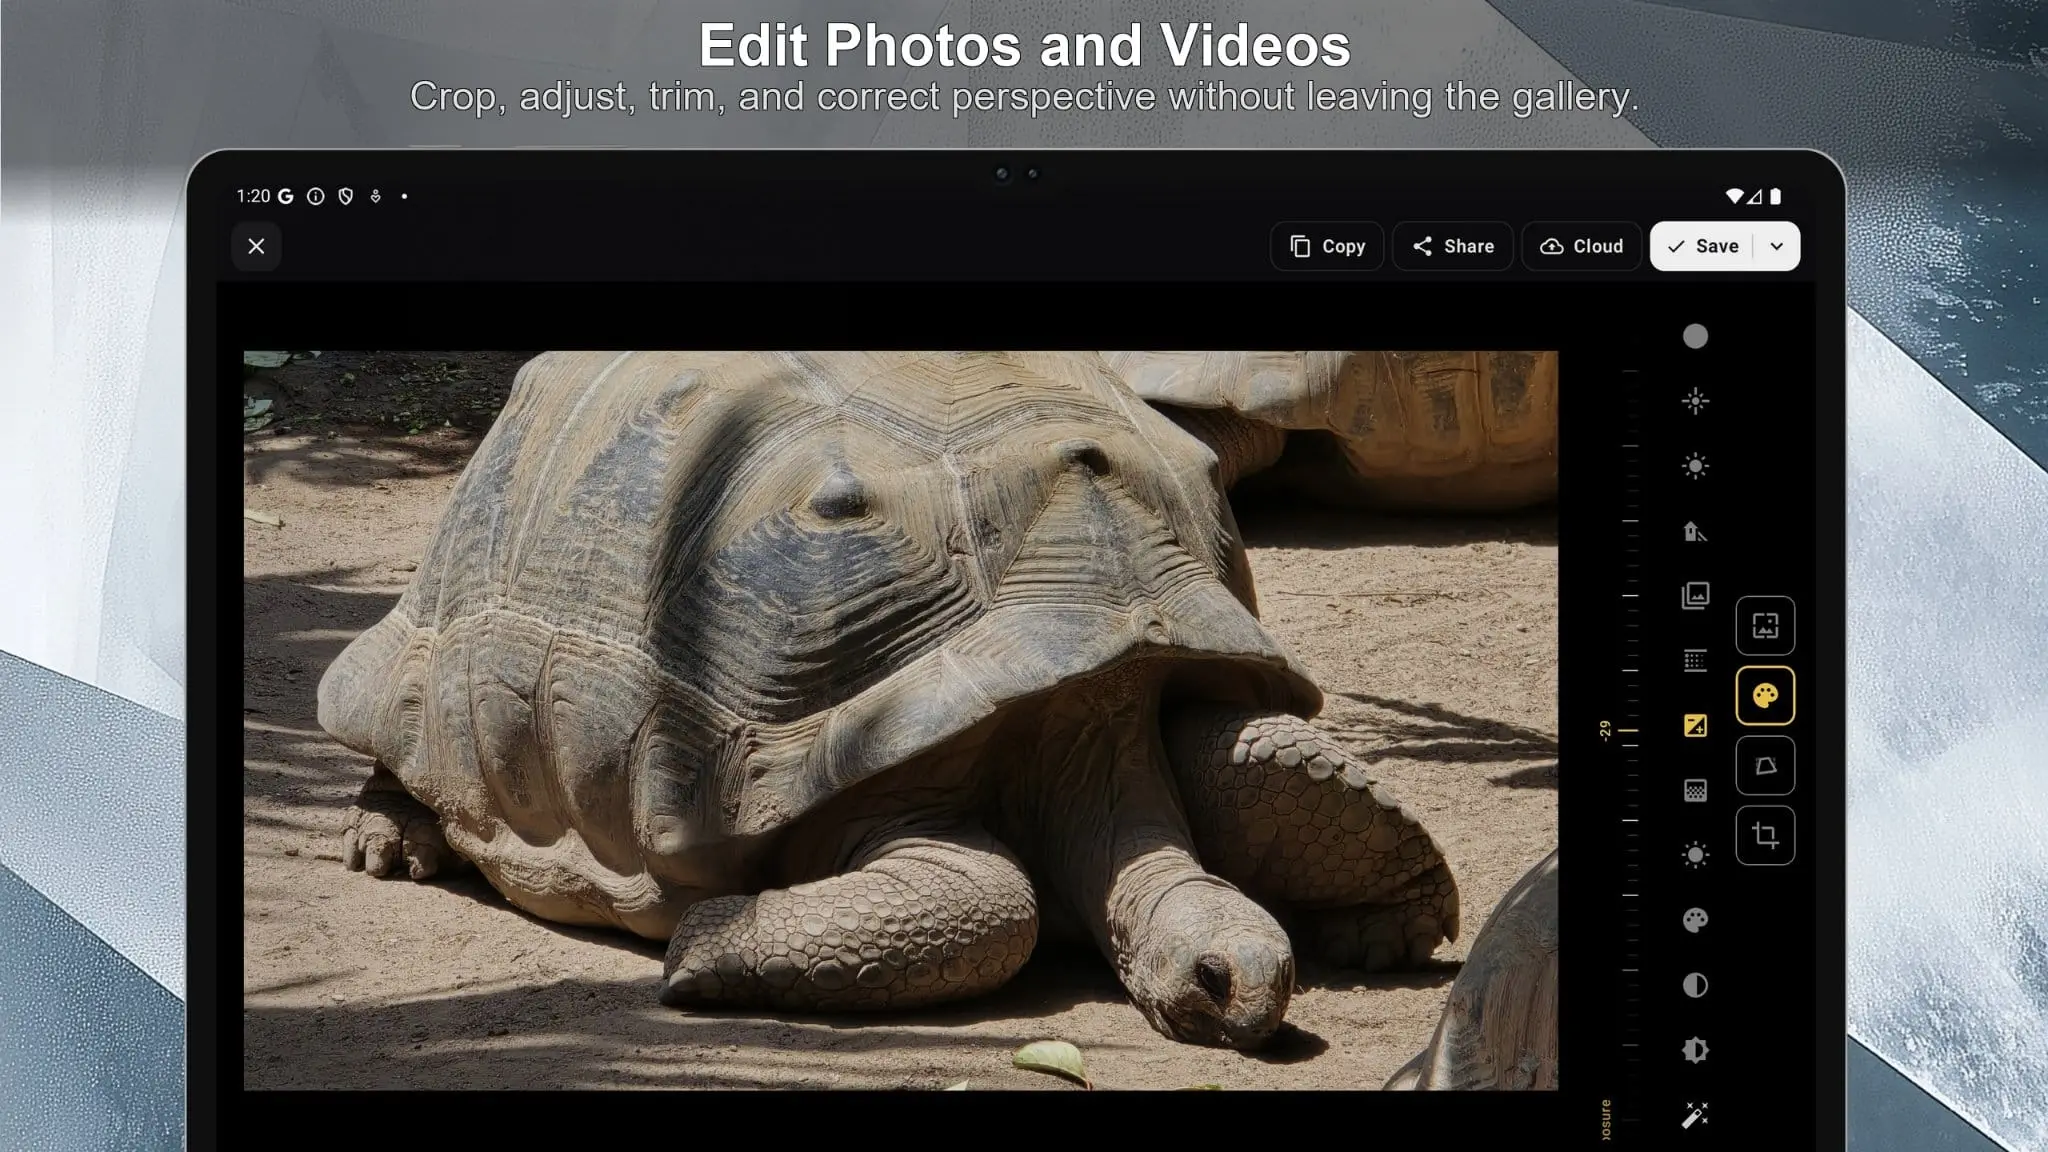Tap the 1:20 clock in the status bar
Viewport: 2048px width, 1152px height.
(x=253, y=196)
